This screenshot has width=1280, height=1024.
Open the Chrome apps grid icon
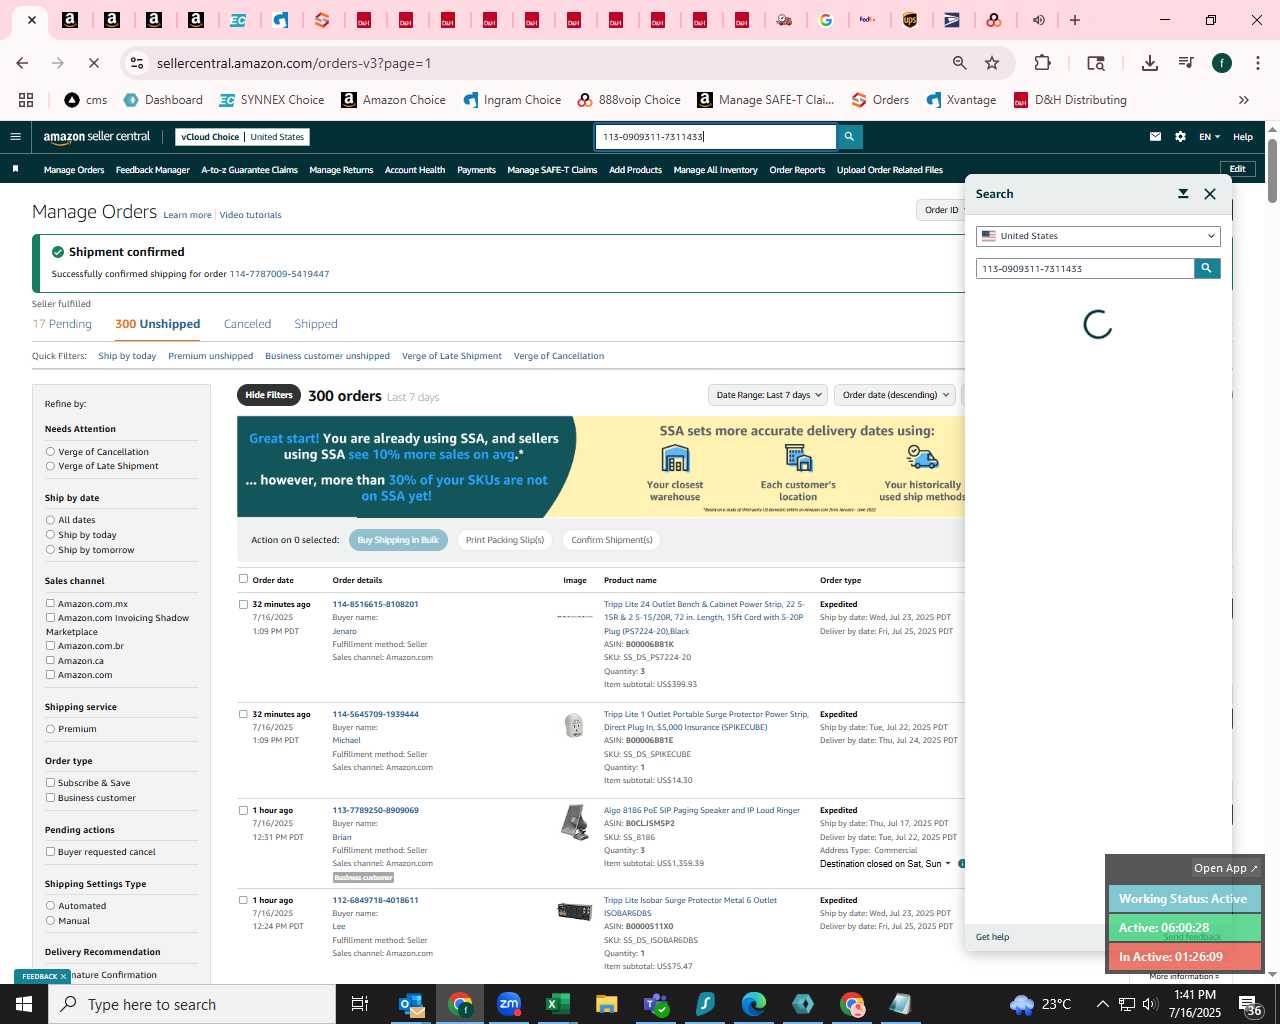tap(26, 100)
